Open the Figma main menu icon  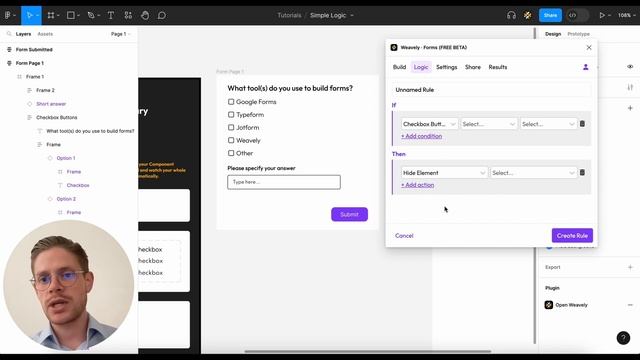point(8,15)
